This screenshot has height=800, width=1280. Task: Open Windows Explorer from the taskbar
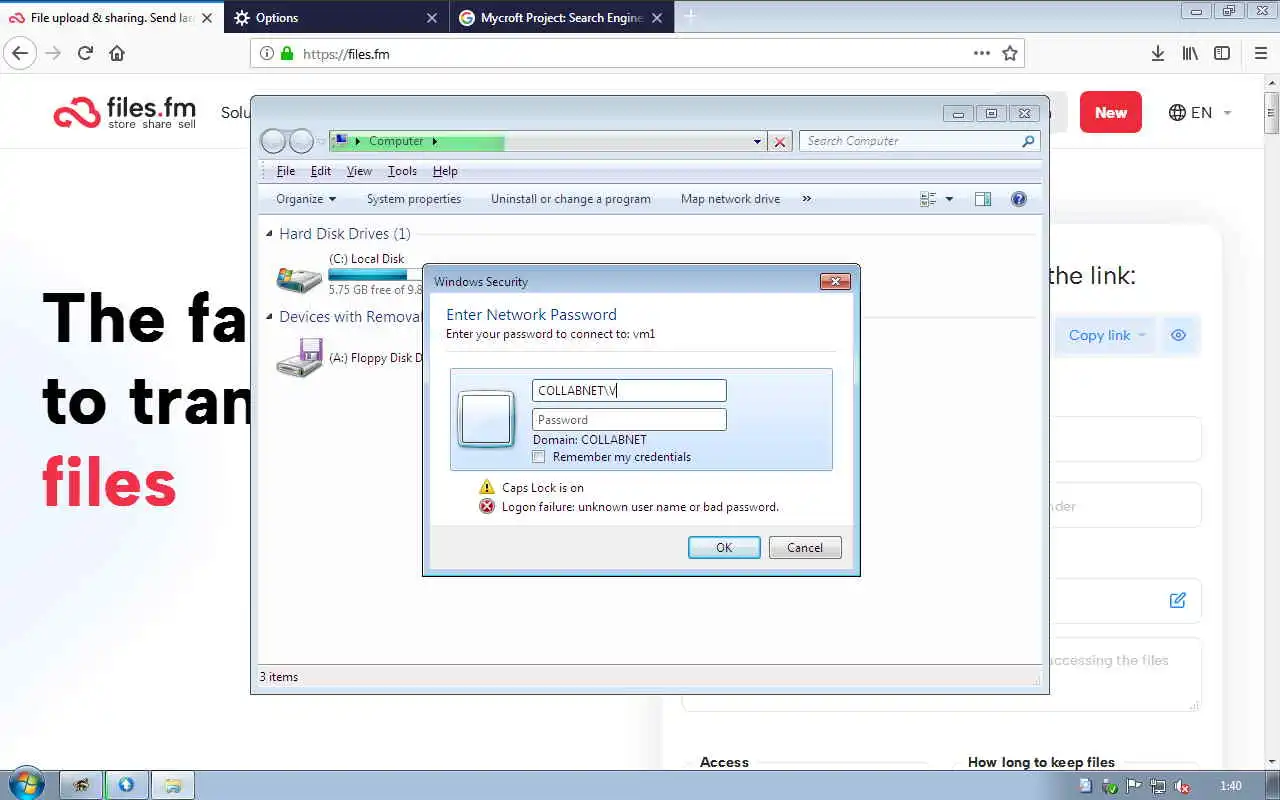click(x=172, y=785)
